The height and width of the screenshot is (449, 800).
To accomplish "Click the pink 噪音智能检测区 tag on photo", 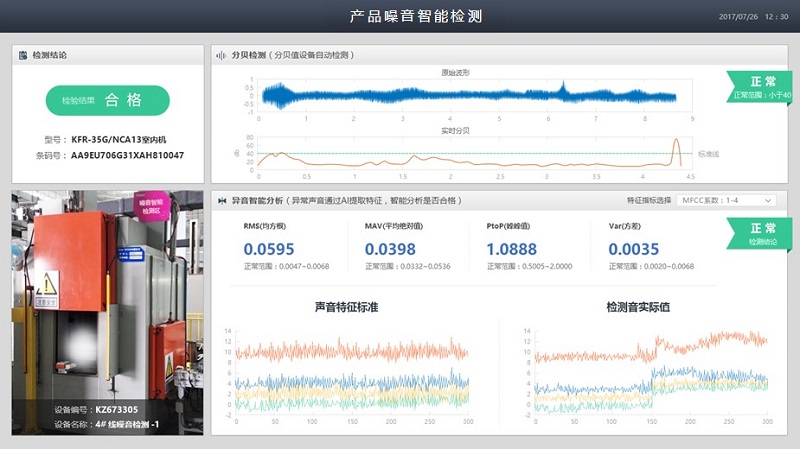I will [x=152, y=206].
